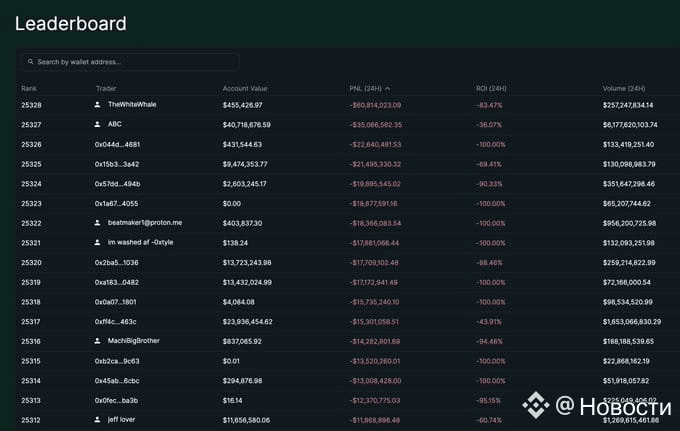Click the magnifier icon in the search bar
680x431 pixels.
pos(31,62)
